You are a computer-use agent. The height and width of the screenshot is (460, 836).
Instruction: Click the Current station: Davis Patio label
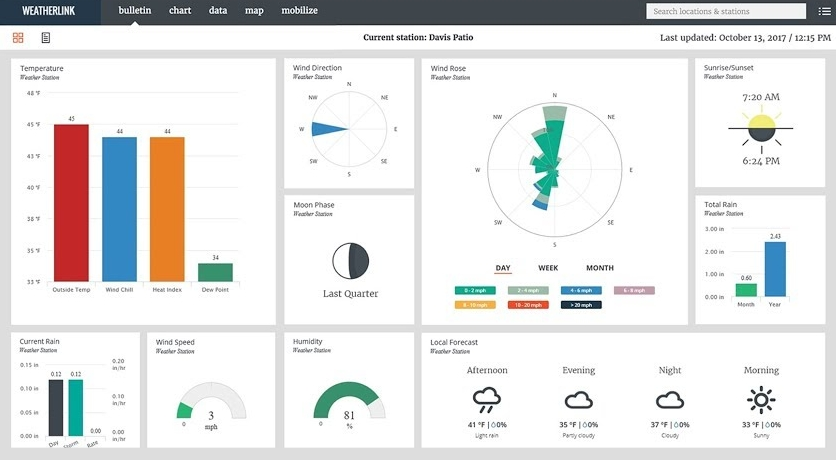point(418,38)
